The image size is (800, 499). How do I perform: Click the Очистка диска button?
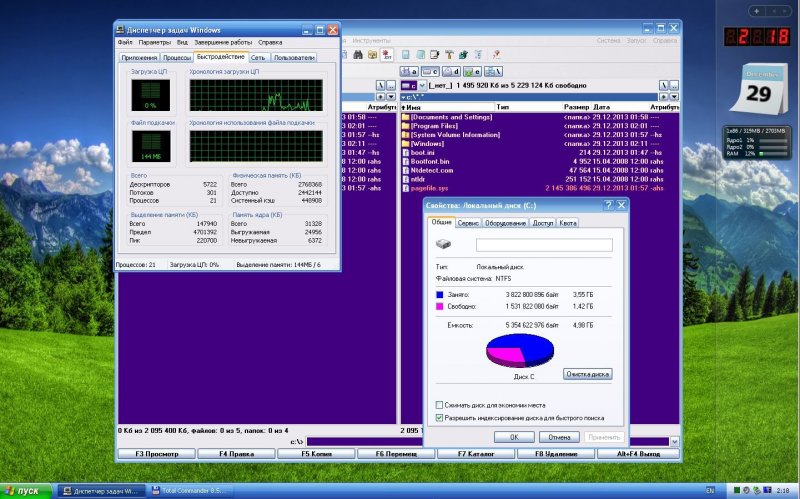click(588, 374)
